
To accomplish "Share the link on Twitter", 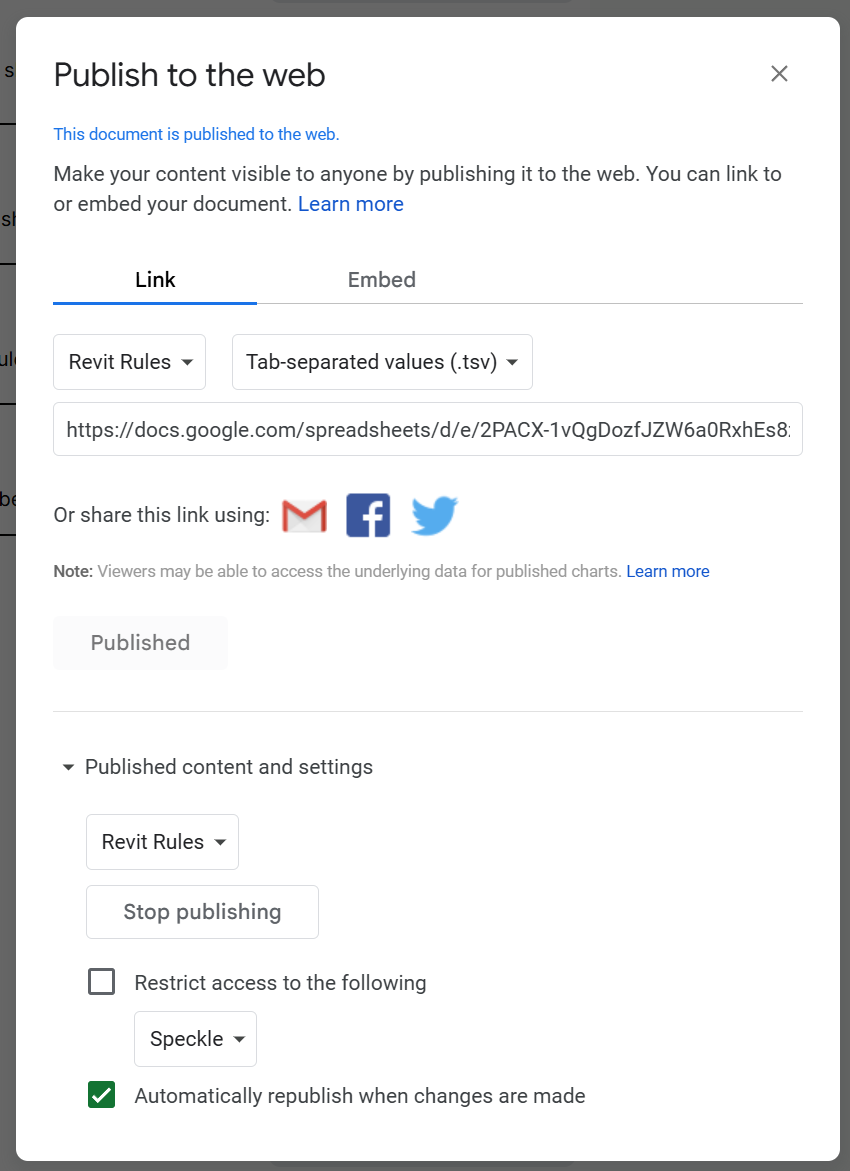I will 434,515.
